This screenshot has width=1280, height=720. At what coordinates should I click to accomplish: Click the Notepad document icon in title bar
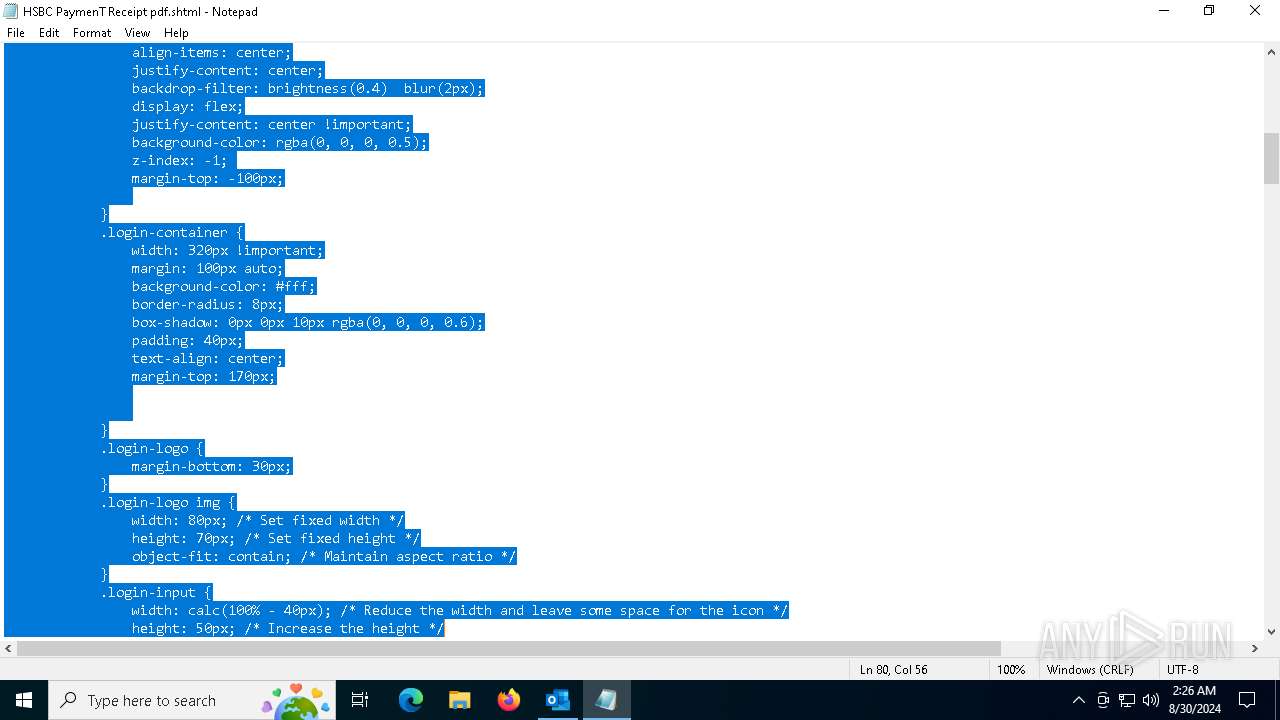pos(11,11)
